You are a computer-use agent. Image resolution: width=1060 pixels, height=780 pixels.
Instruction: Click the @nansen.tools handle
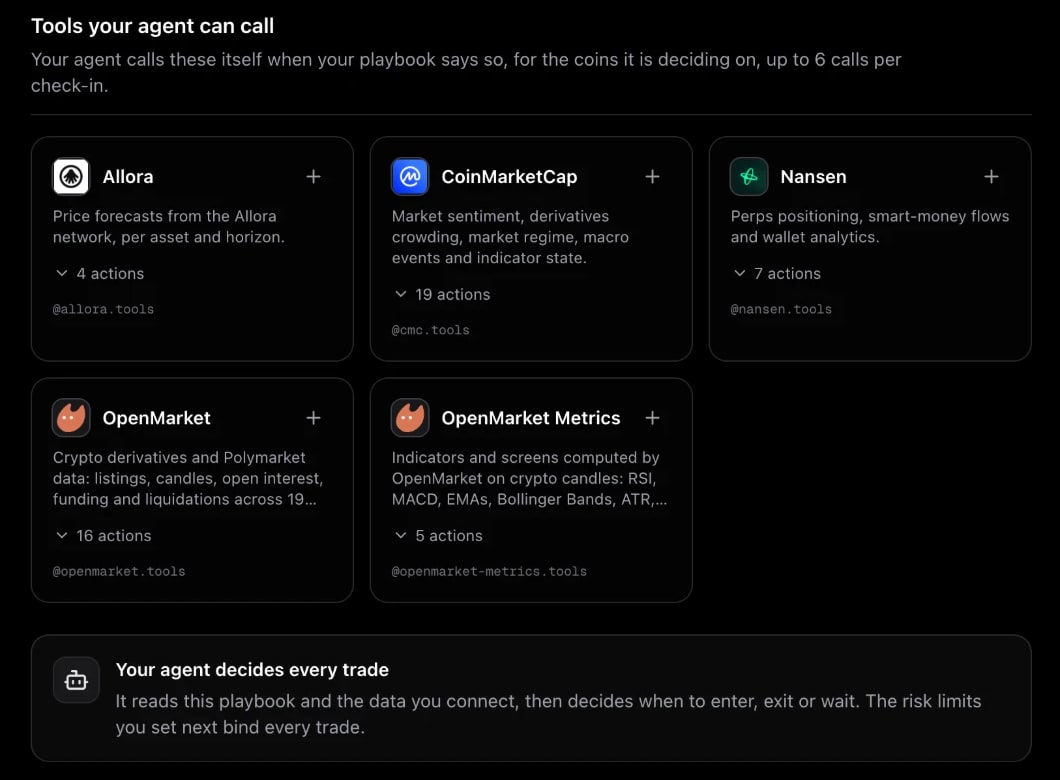click(781, 309)
